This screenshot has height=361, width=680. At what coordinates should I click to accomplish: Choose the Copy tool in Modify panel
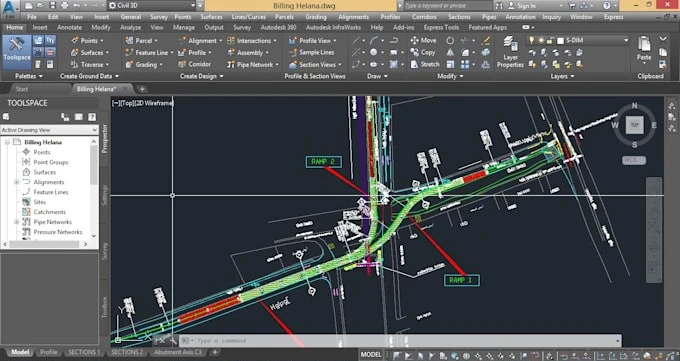coord(422,52)
